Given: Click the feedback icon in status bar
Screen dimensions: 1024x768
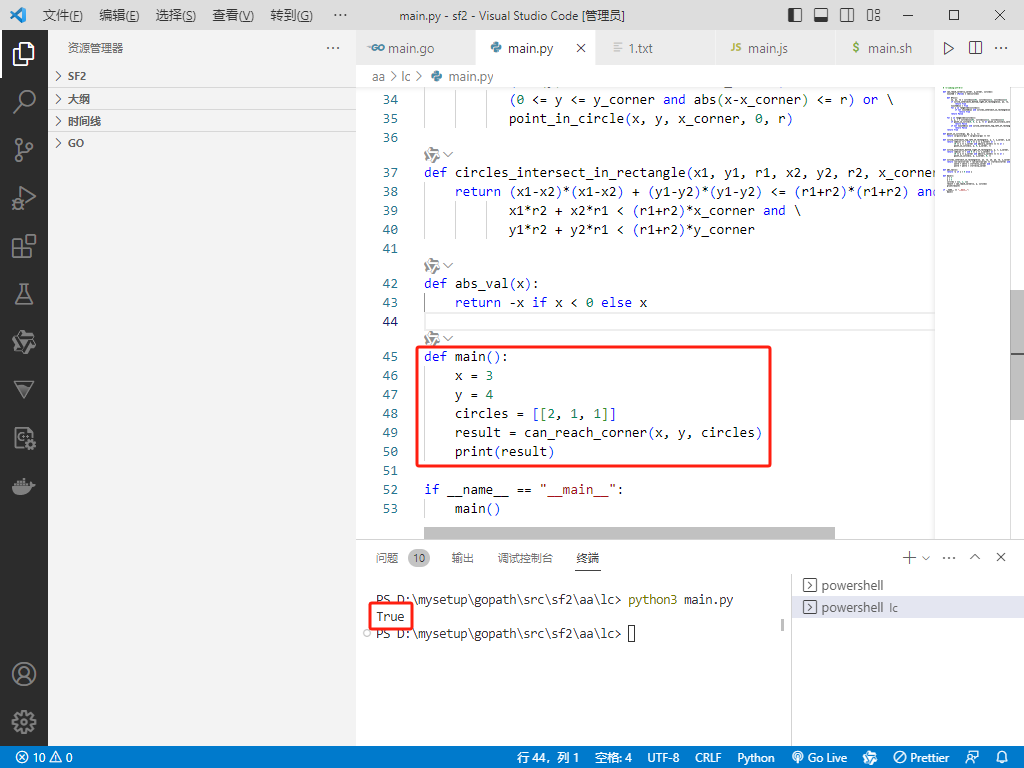Looking at the screenshot, I should coord(972,758).
